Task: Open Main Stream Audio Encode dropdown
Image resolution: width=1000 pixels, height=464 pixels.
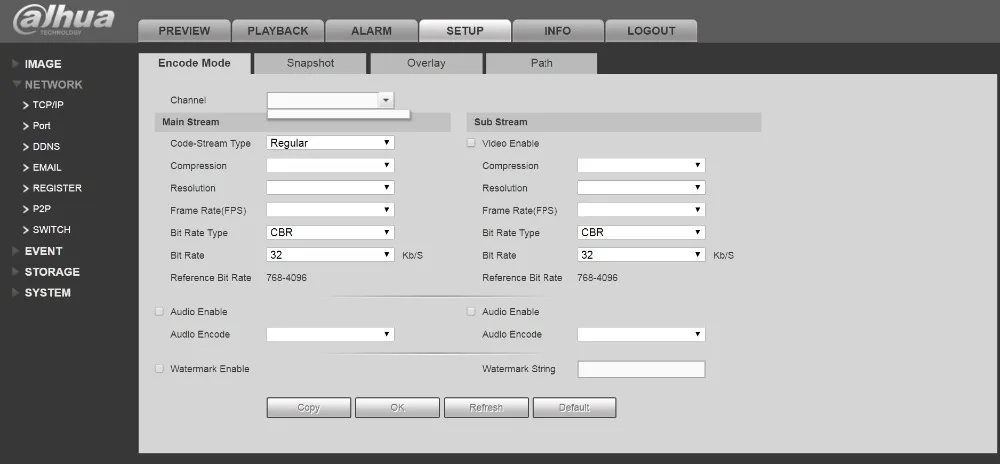Action: click(x=330, y=334)
